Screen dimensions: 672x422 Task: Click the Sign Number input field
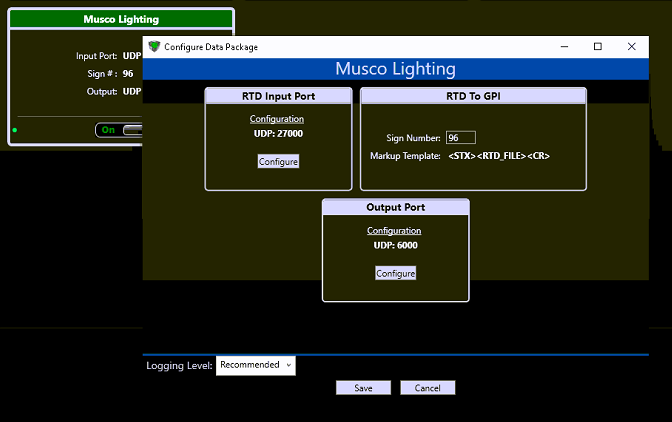pyautogui.click(x=461, y=138)
